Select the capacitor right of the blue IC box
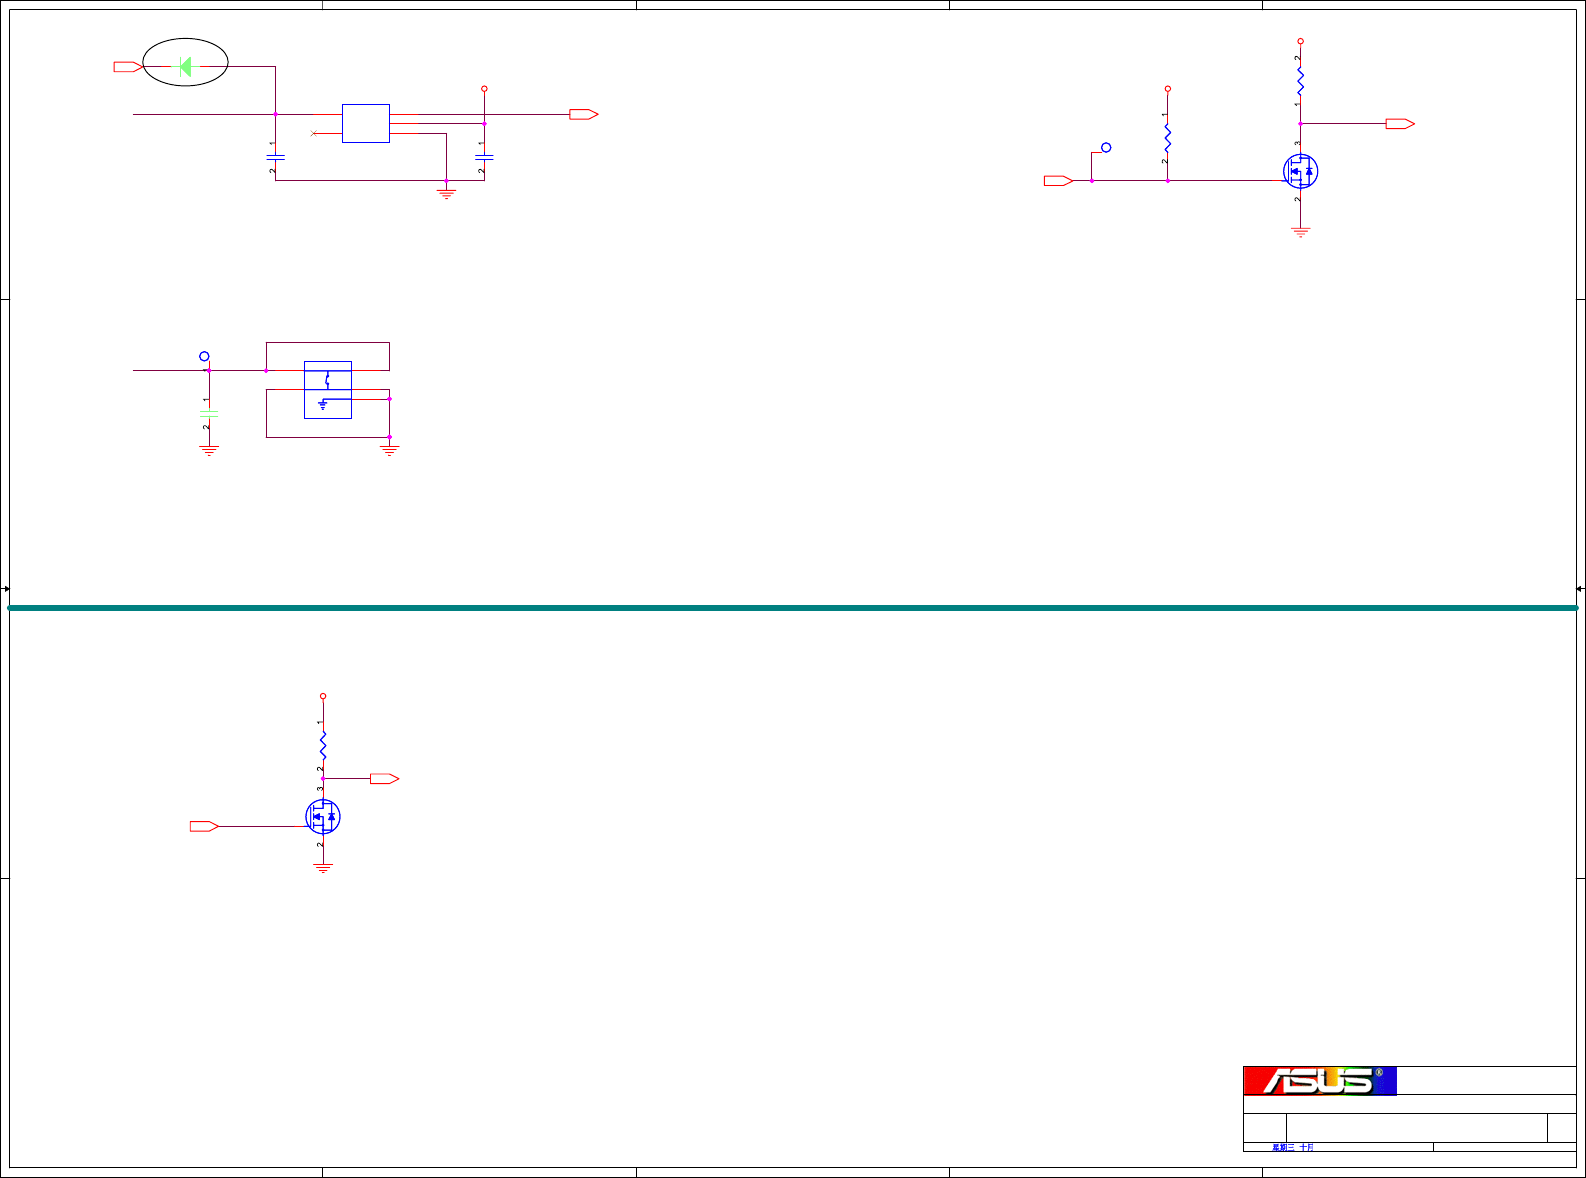This screenshot has height=1178, width=1586. pyautogui.click(x=484, y=157)
